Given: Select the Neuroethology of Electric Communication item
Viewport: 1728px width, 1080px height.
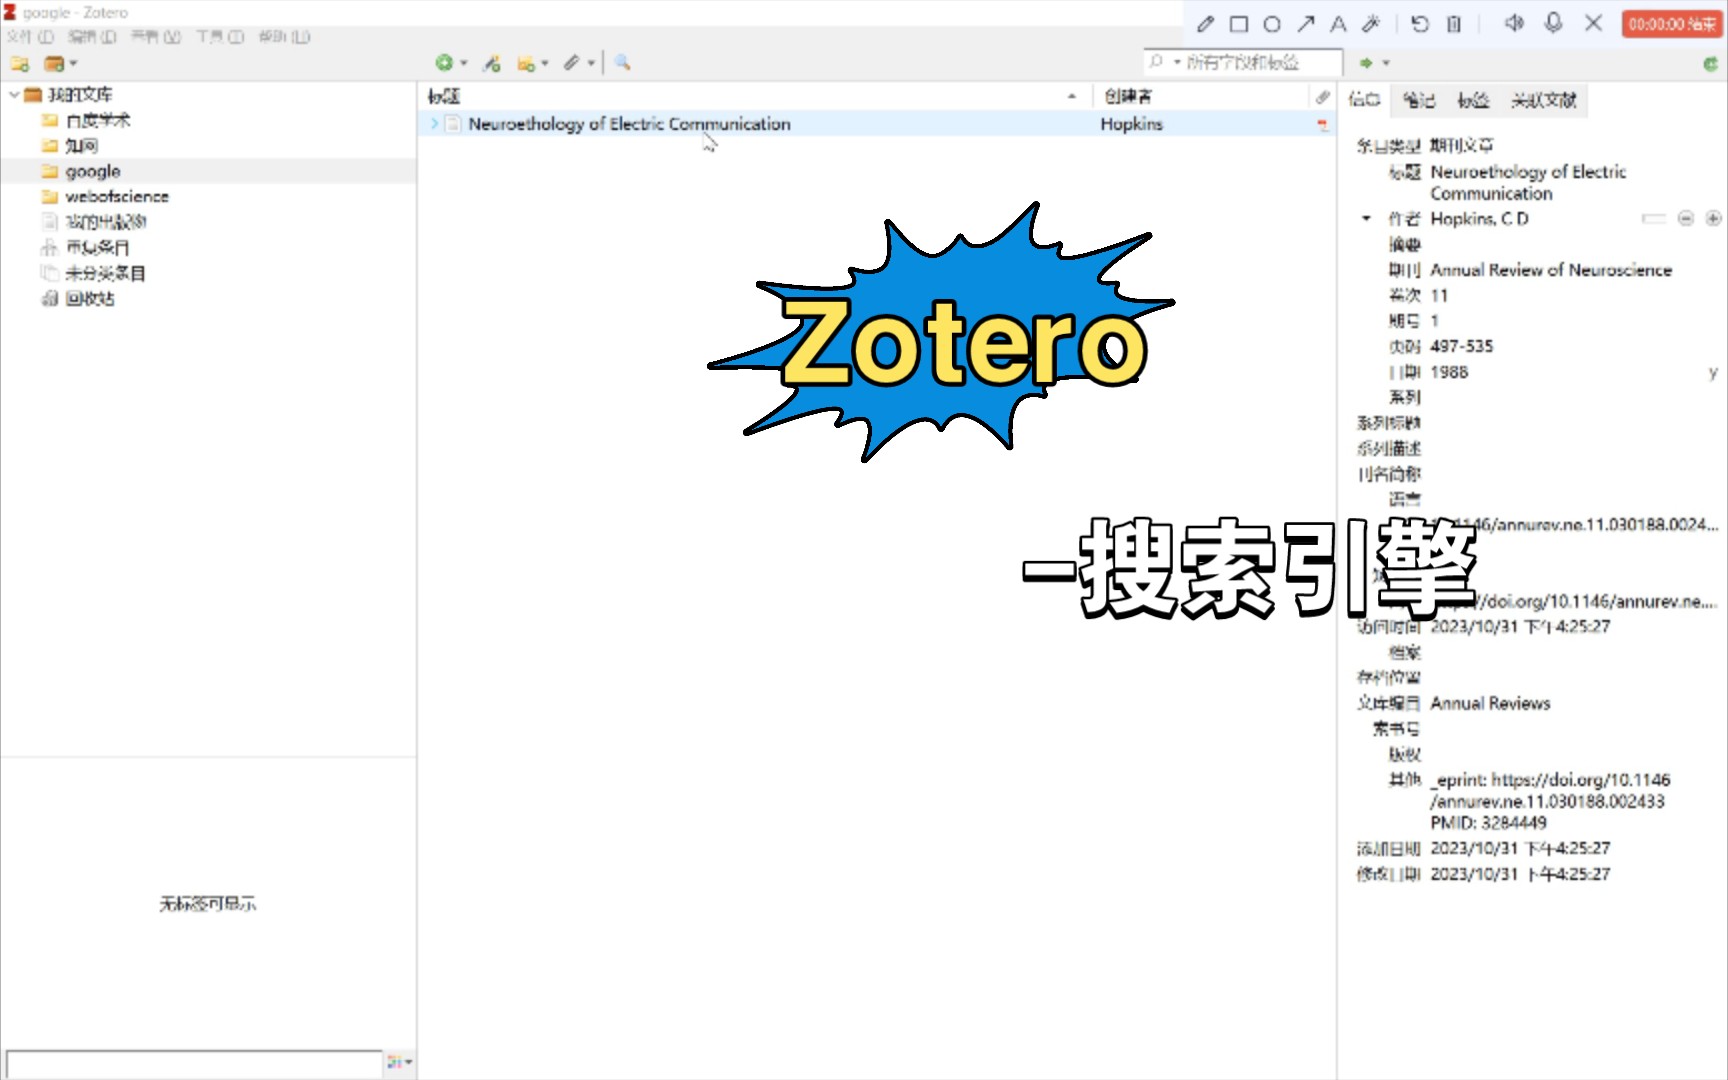Looking at the screenshot, I should (629, 124).
